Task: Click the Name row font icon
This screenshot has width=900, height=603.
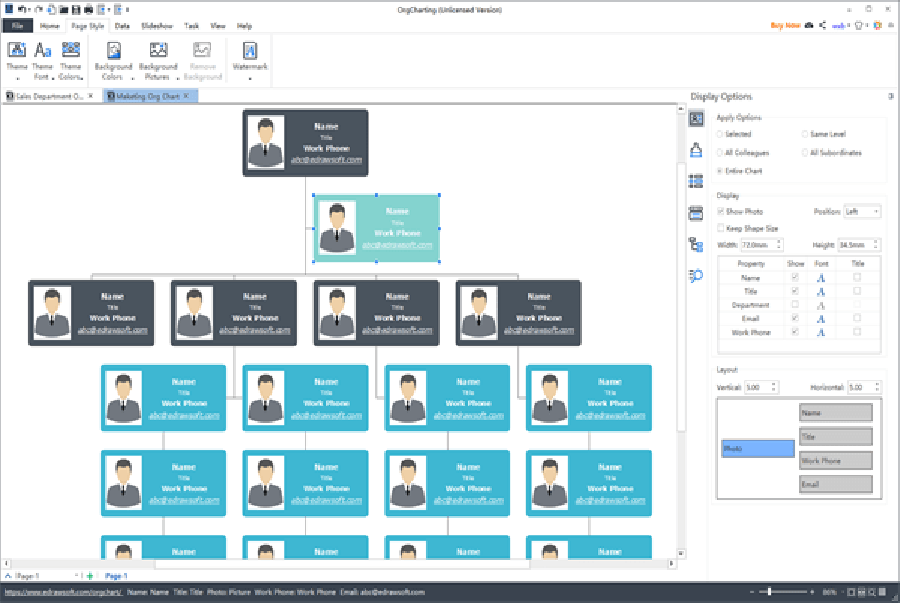Action: click(x=821, y=277)
